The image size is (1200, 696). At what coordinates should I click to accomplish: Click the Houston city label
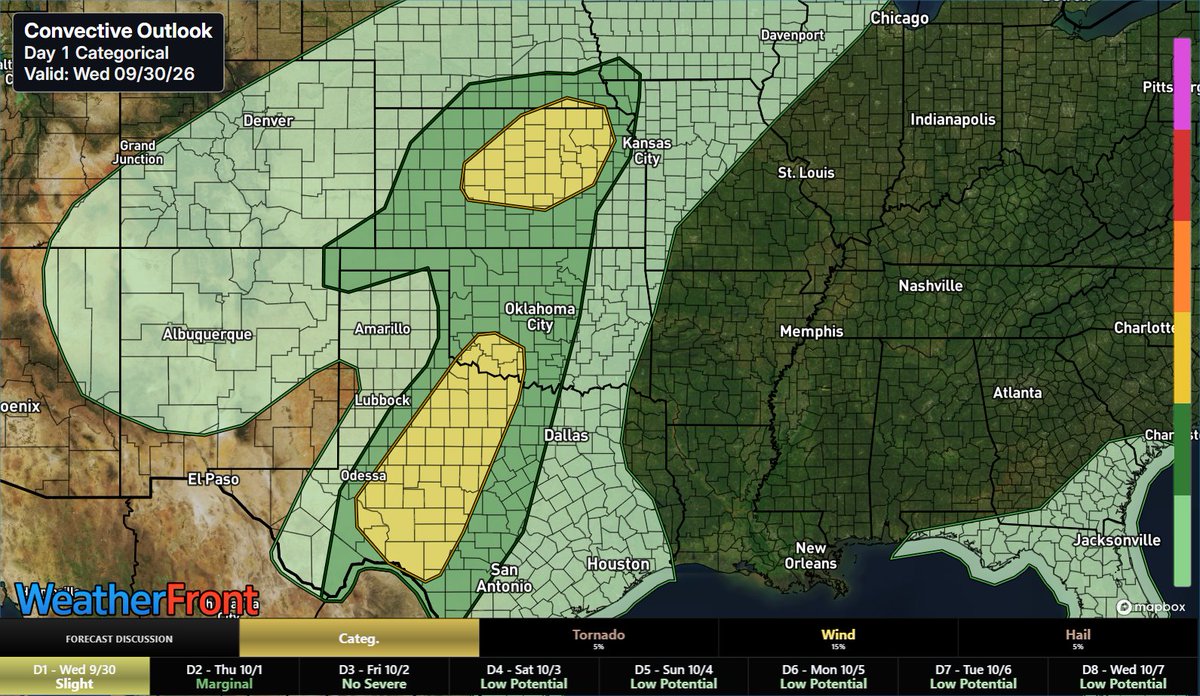[x=618, y=565]
